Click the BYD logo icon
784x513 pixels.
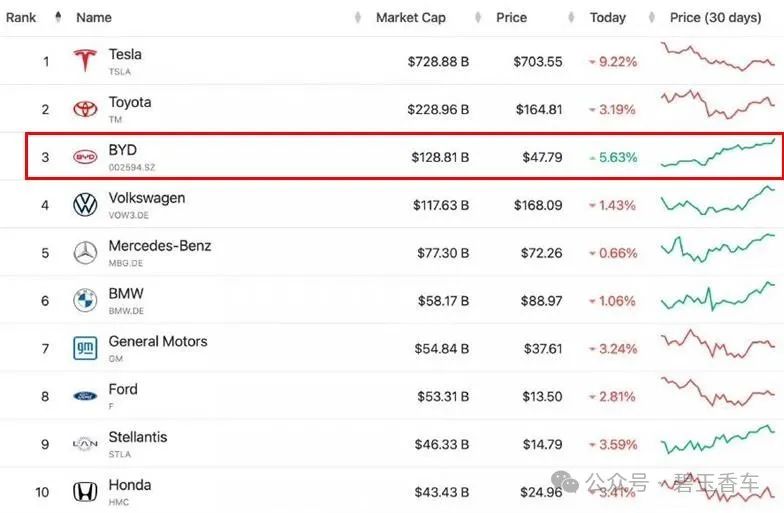point(85,157)
